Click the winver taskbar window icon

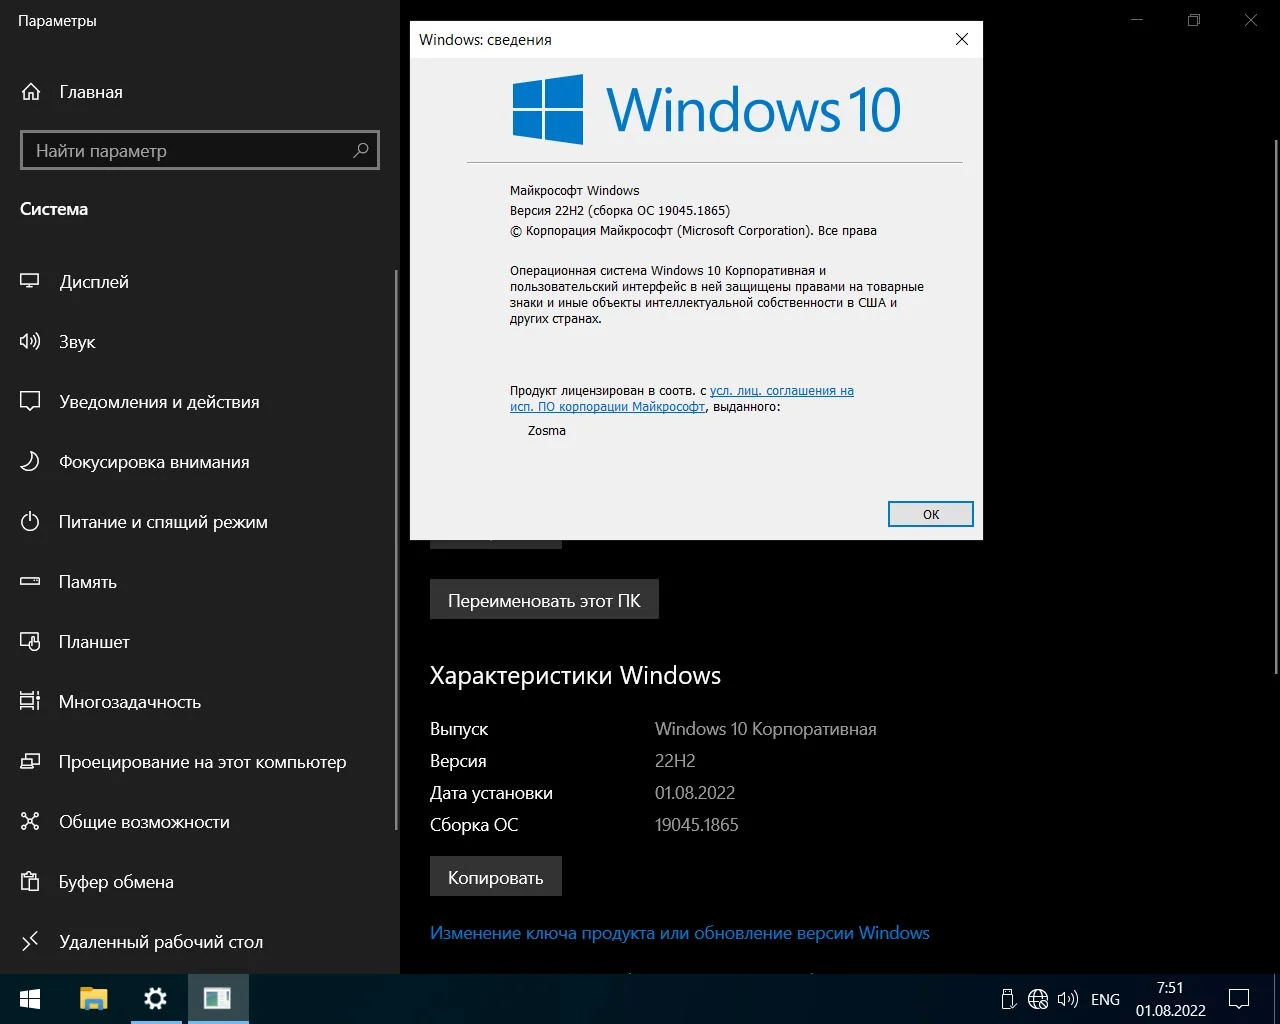pyautogui.click(x=217, y=999)
